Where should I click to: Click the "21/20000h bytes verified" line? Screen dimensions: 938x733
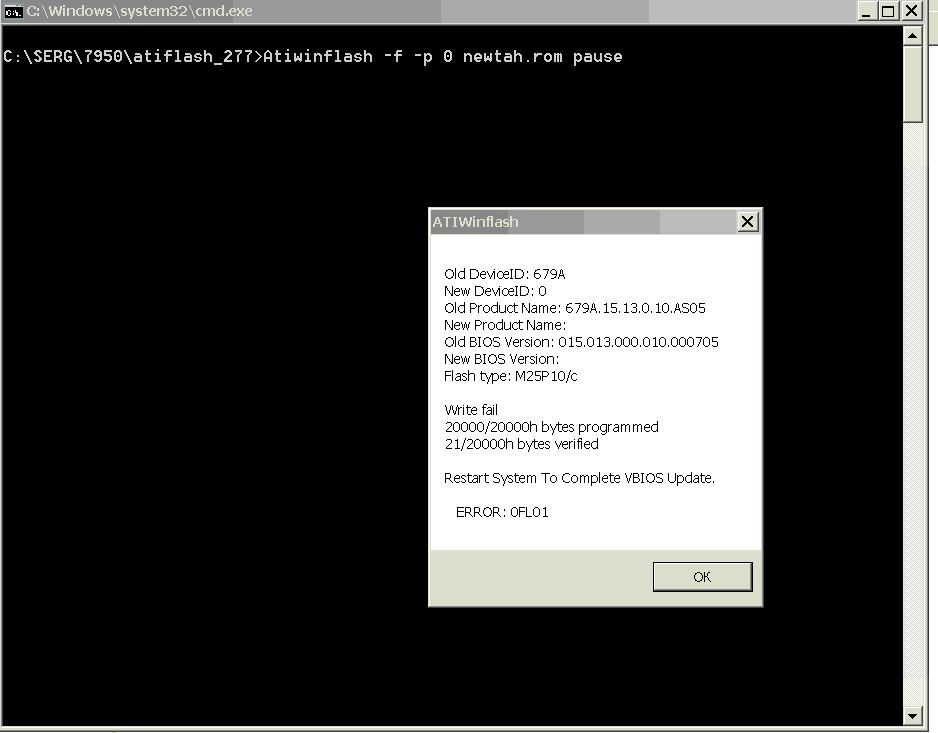pos(521,444)
